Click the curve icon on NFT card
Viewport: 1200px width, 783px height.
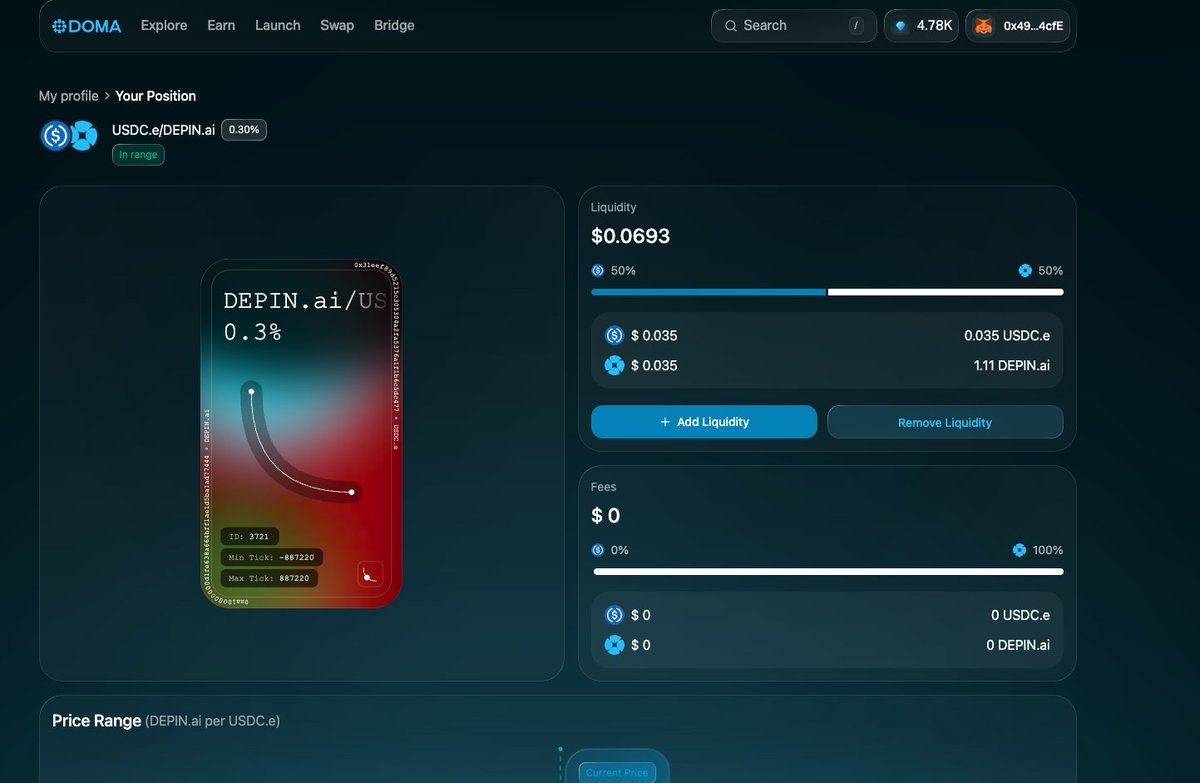371,574
